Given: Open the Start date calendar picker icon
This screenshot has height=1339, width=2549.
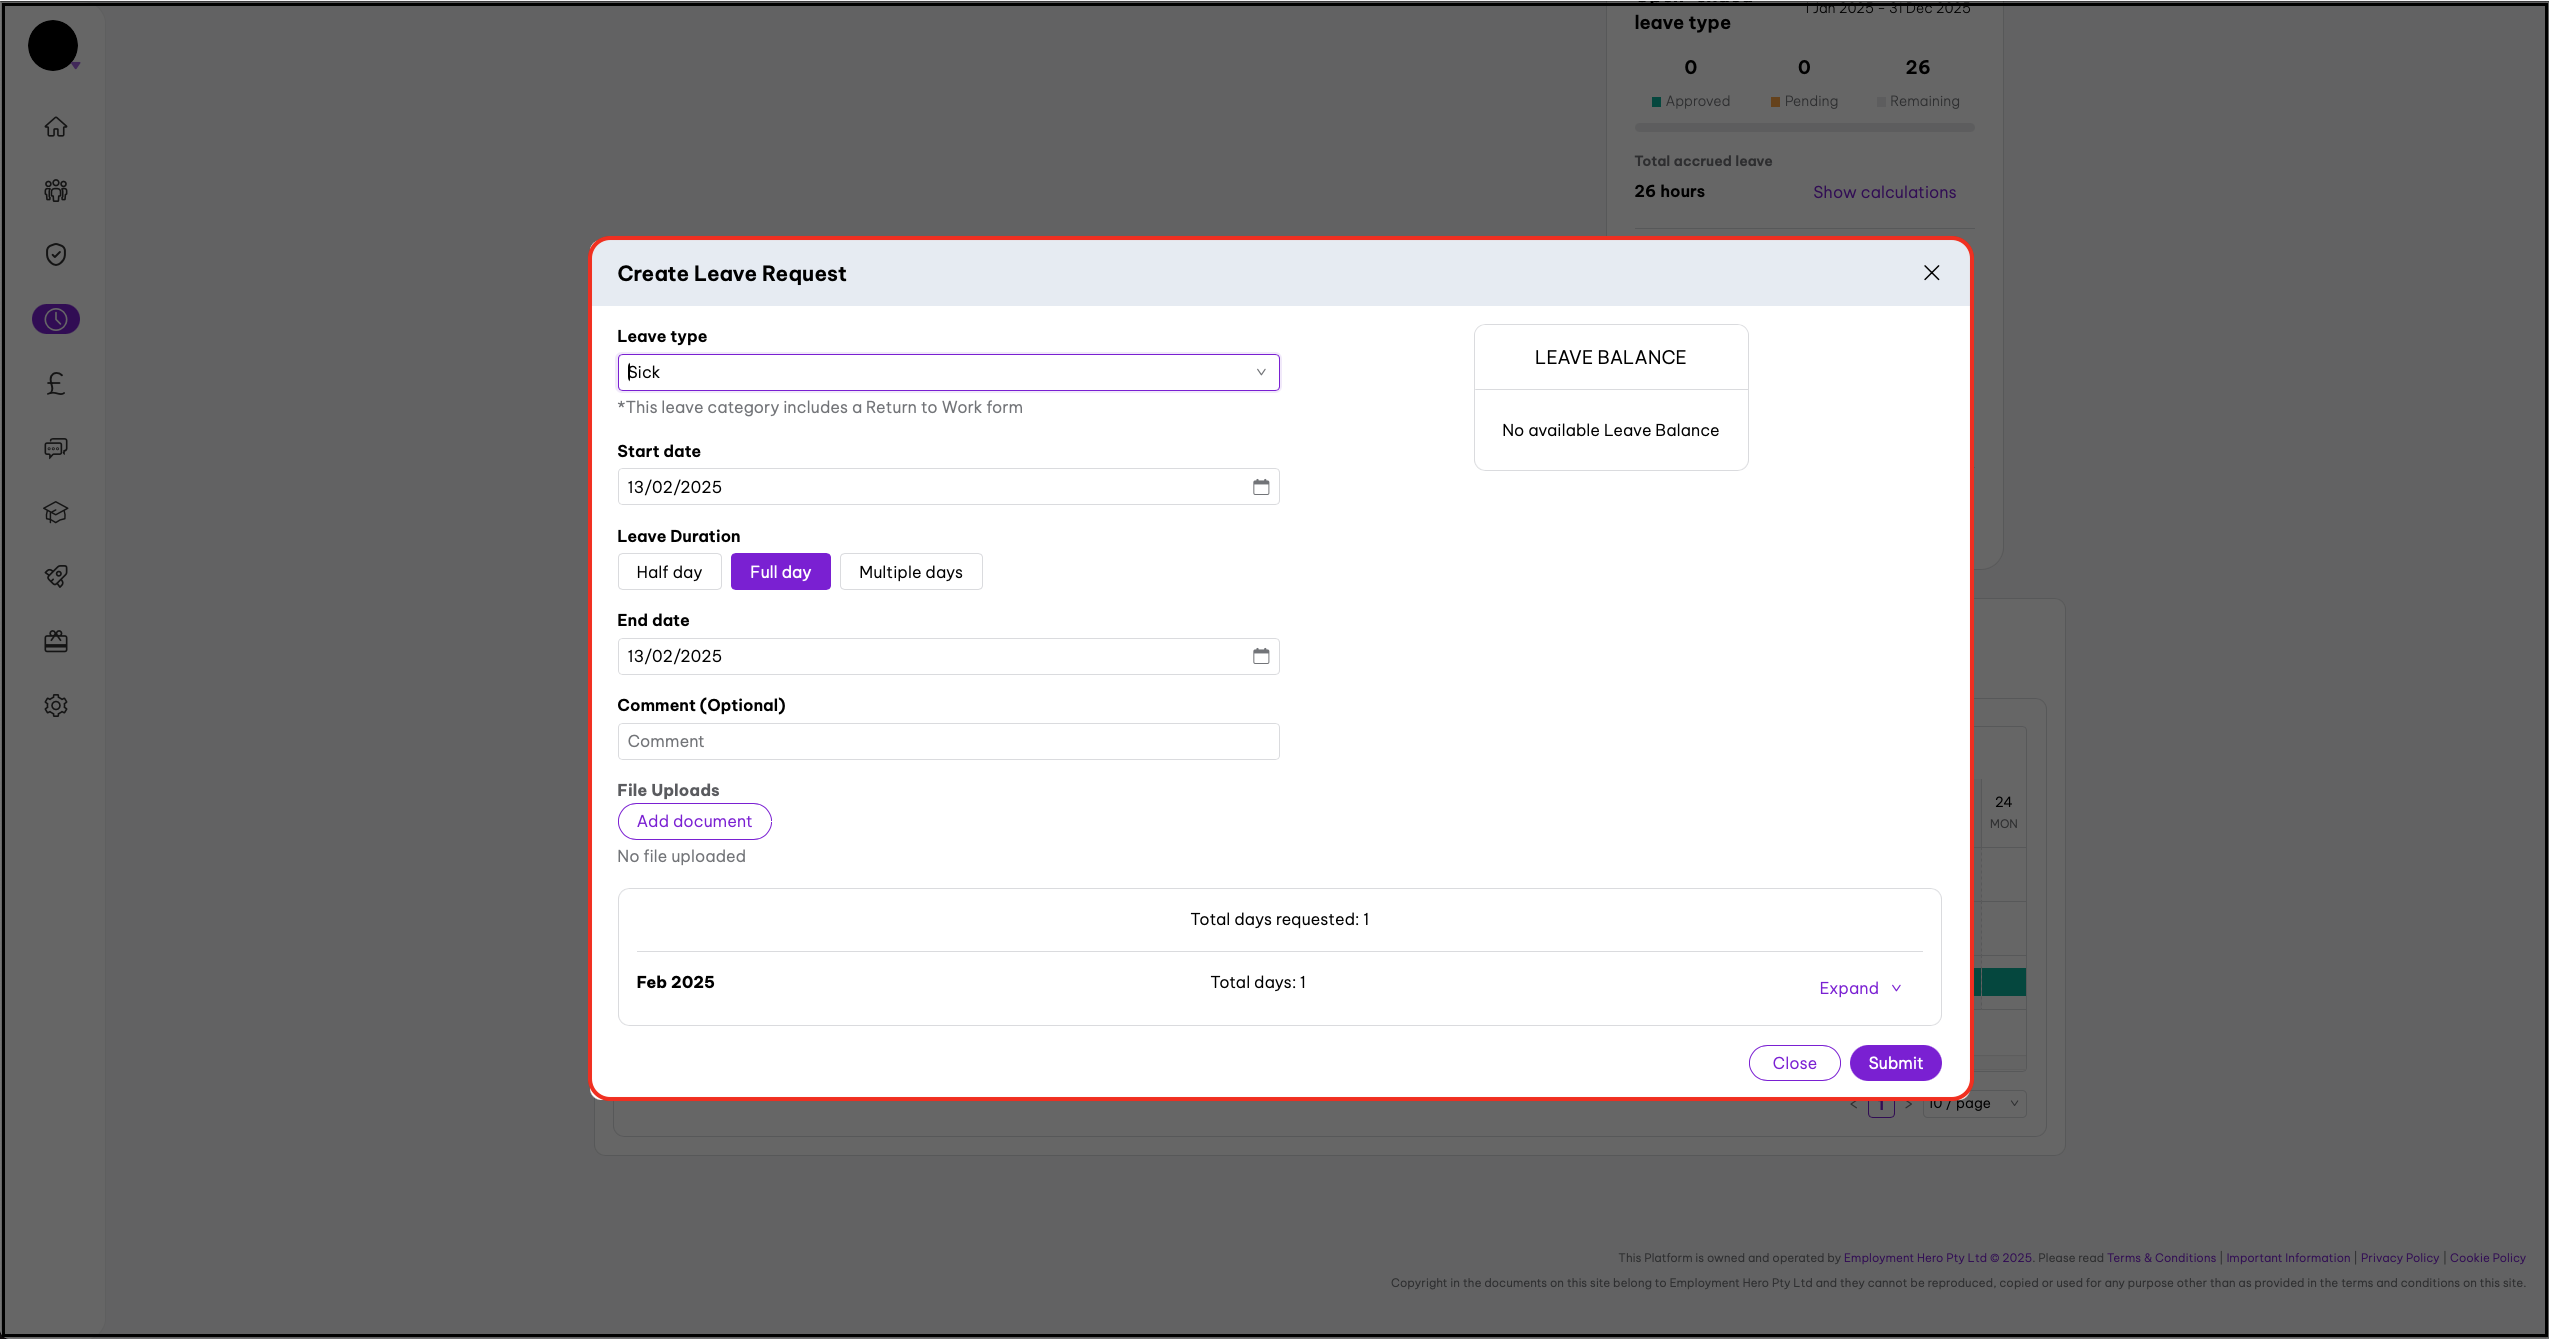Looking at the screenshot, I should [x=1261, y=487].
